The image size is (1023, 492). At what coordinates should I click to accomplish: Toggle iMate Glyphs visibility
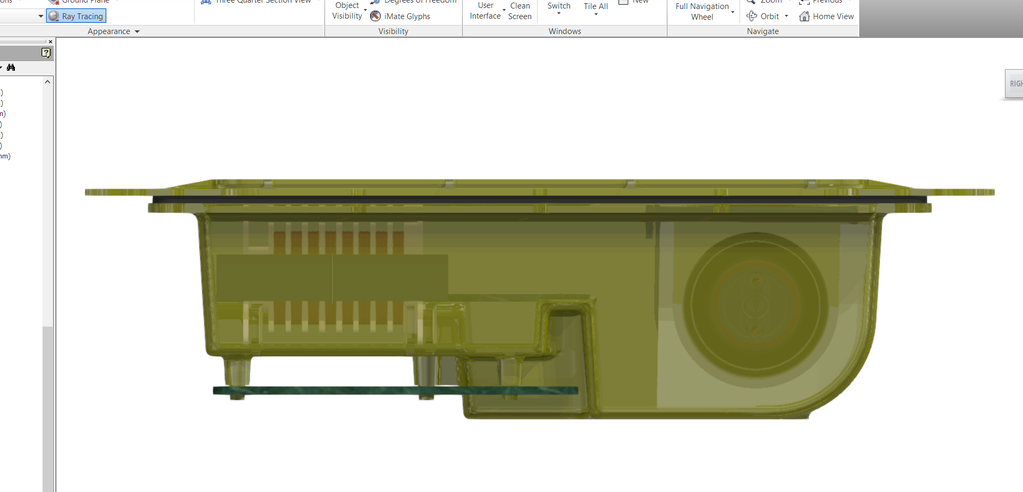pos(400,16)
